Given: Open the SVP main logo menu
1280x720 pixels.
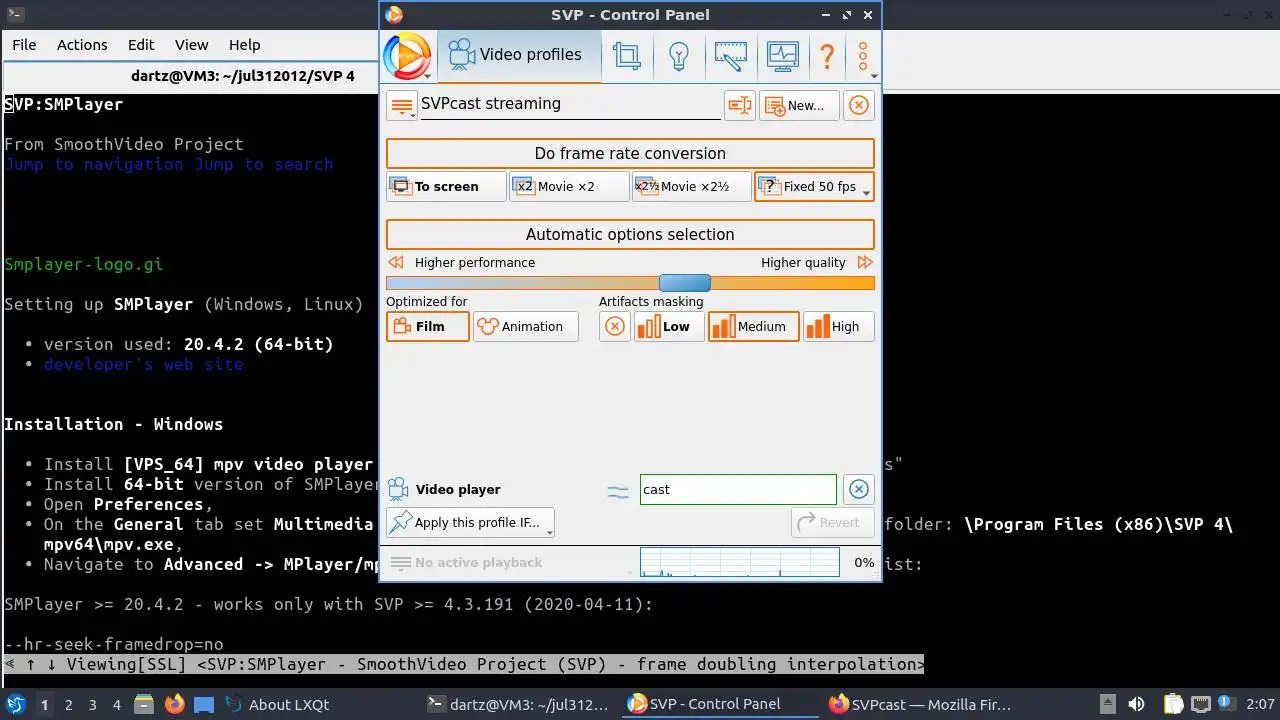Looking at the screenshot, I should (x=407, y=56).
